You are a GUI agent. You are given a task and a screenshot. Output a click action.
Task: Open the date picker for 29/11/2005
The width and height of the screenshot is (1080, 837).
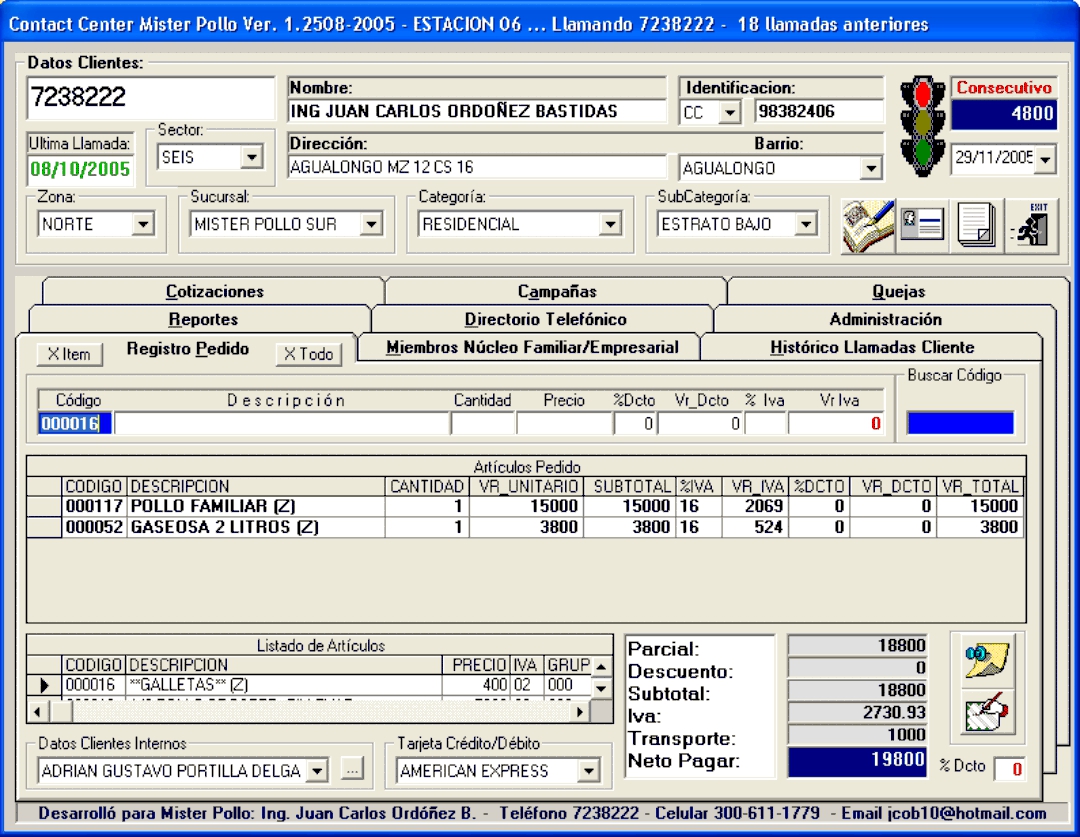[1046, 158]
